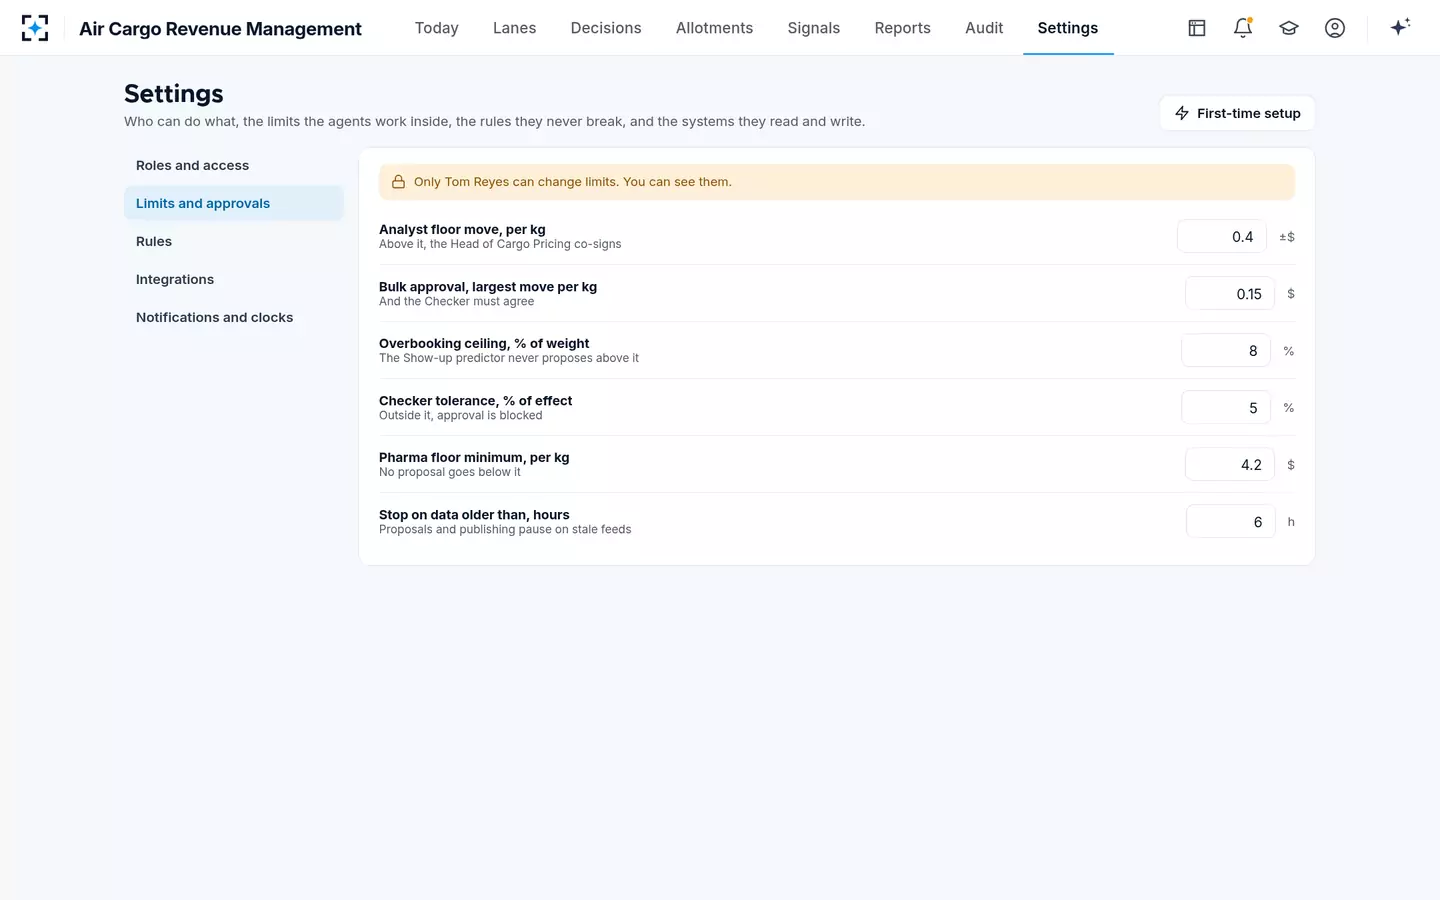The width and height of the screenshot is (1440, 900).
Task: Click 'Pharma floor minimum, per kg' label
Action: 474,457
